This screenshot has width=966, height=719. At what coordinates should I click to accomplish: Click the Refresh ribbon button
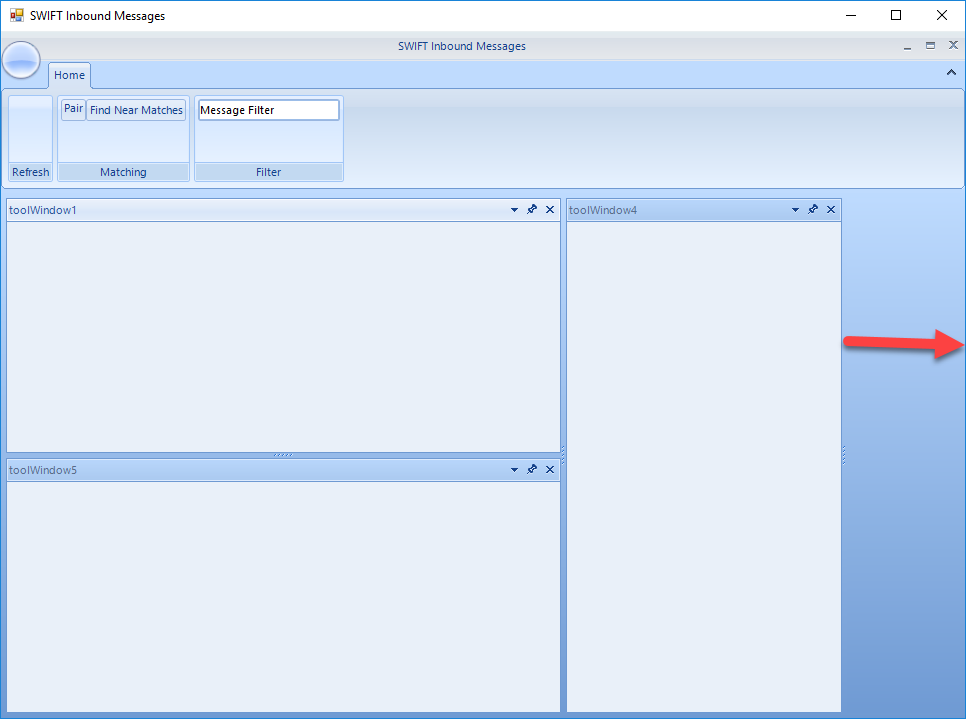tap(31, 139)
